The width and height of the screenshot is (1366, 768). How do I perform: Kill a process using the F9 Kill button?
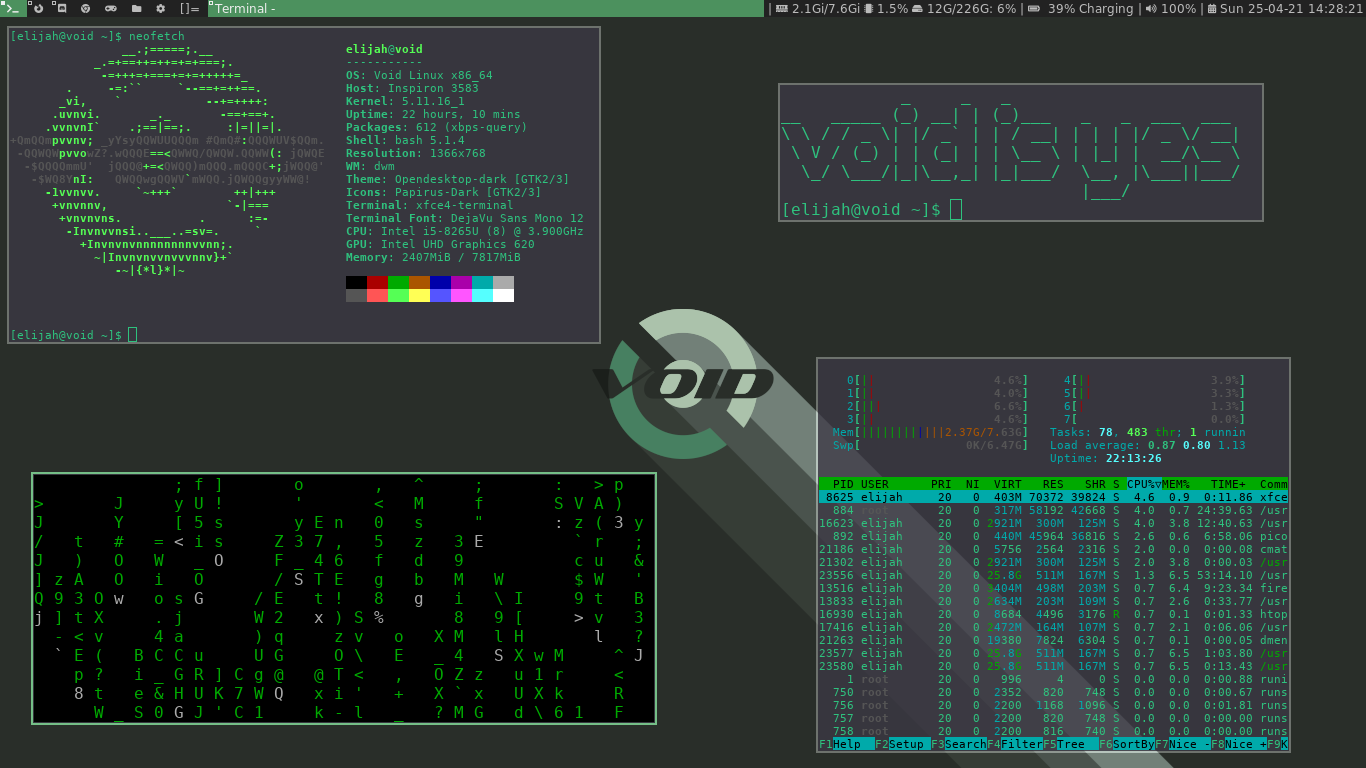click(1281, 744)
